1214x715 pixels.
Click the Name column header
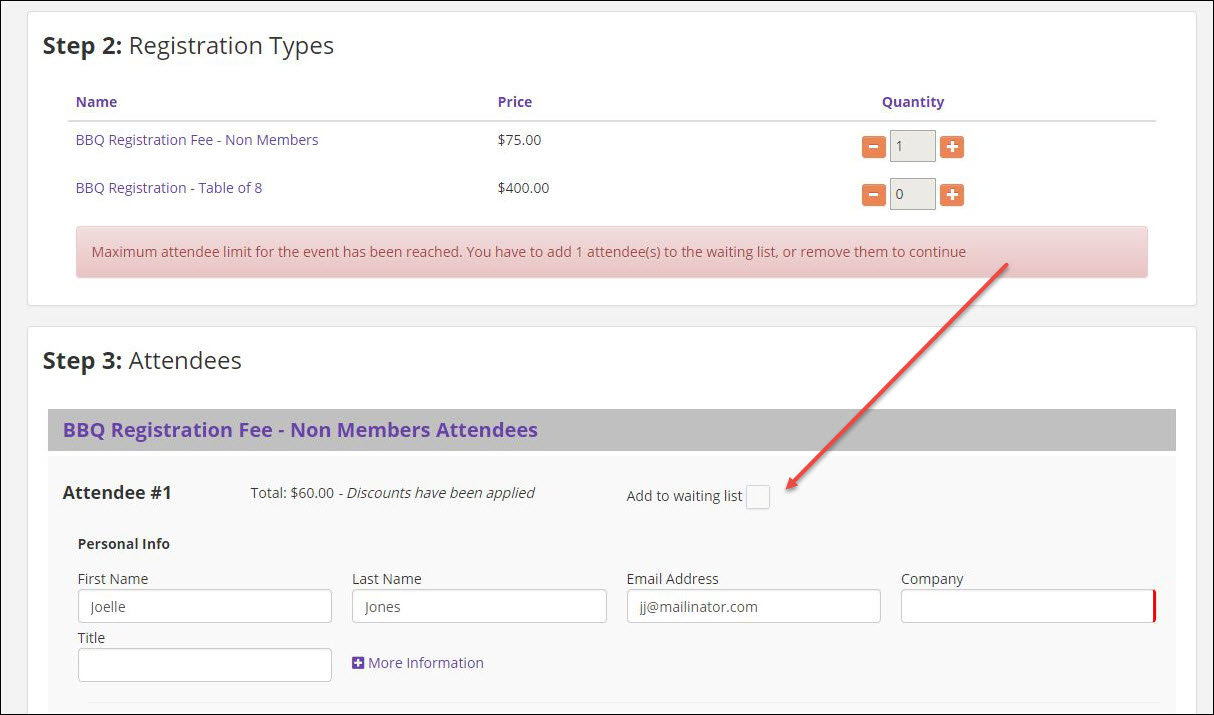click(96, 102)
